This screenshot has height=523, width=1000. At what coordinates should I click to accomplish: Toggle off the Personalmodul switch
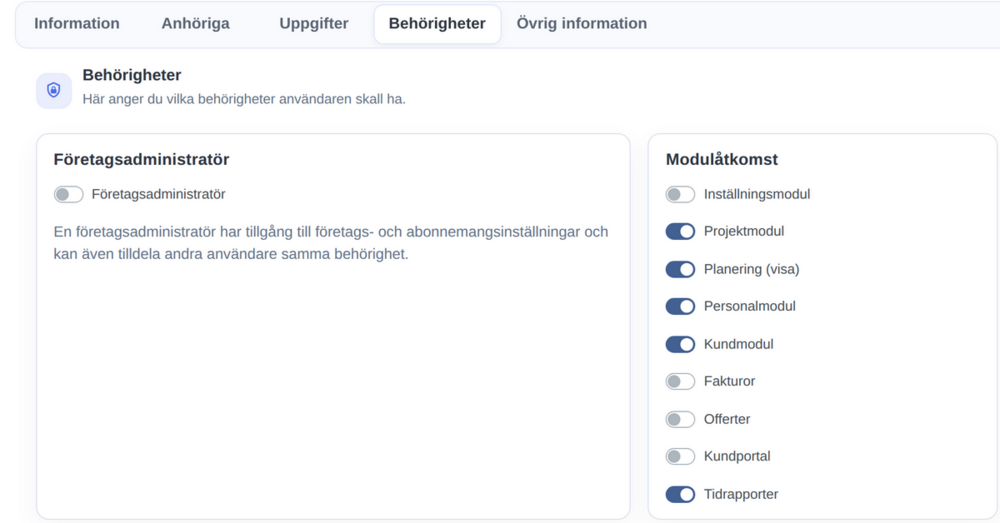tap(680, 307)
